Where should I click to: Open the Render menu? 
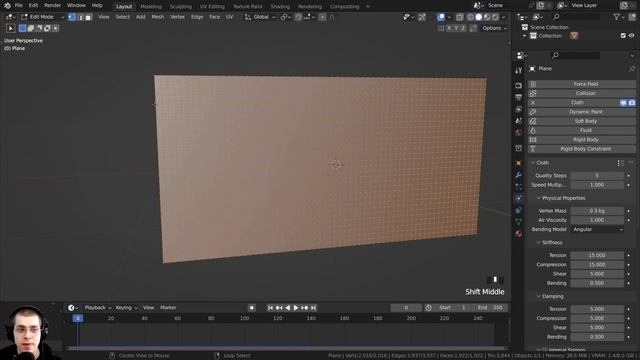pyautogui.click(x=52, y=6)
